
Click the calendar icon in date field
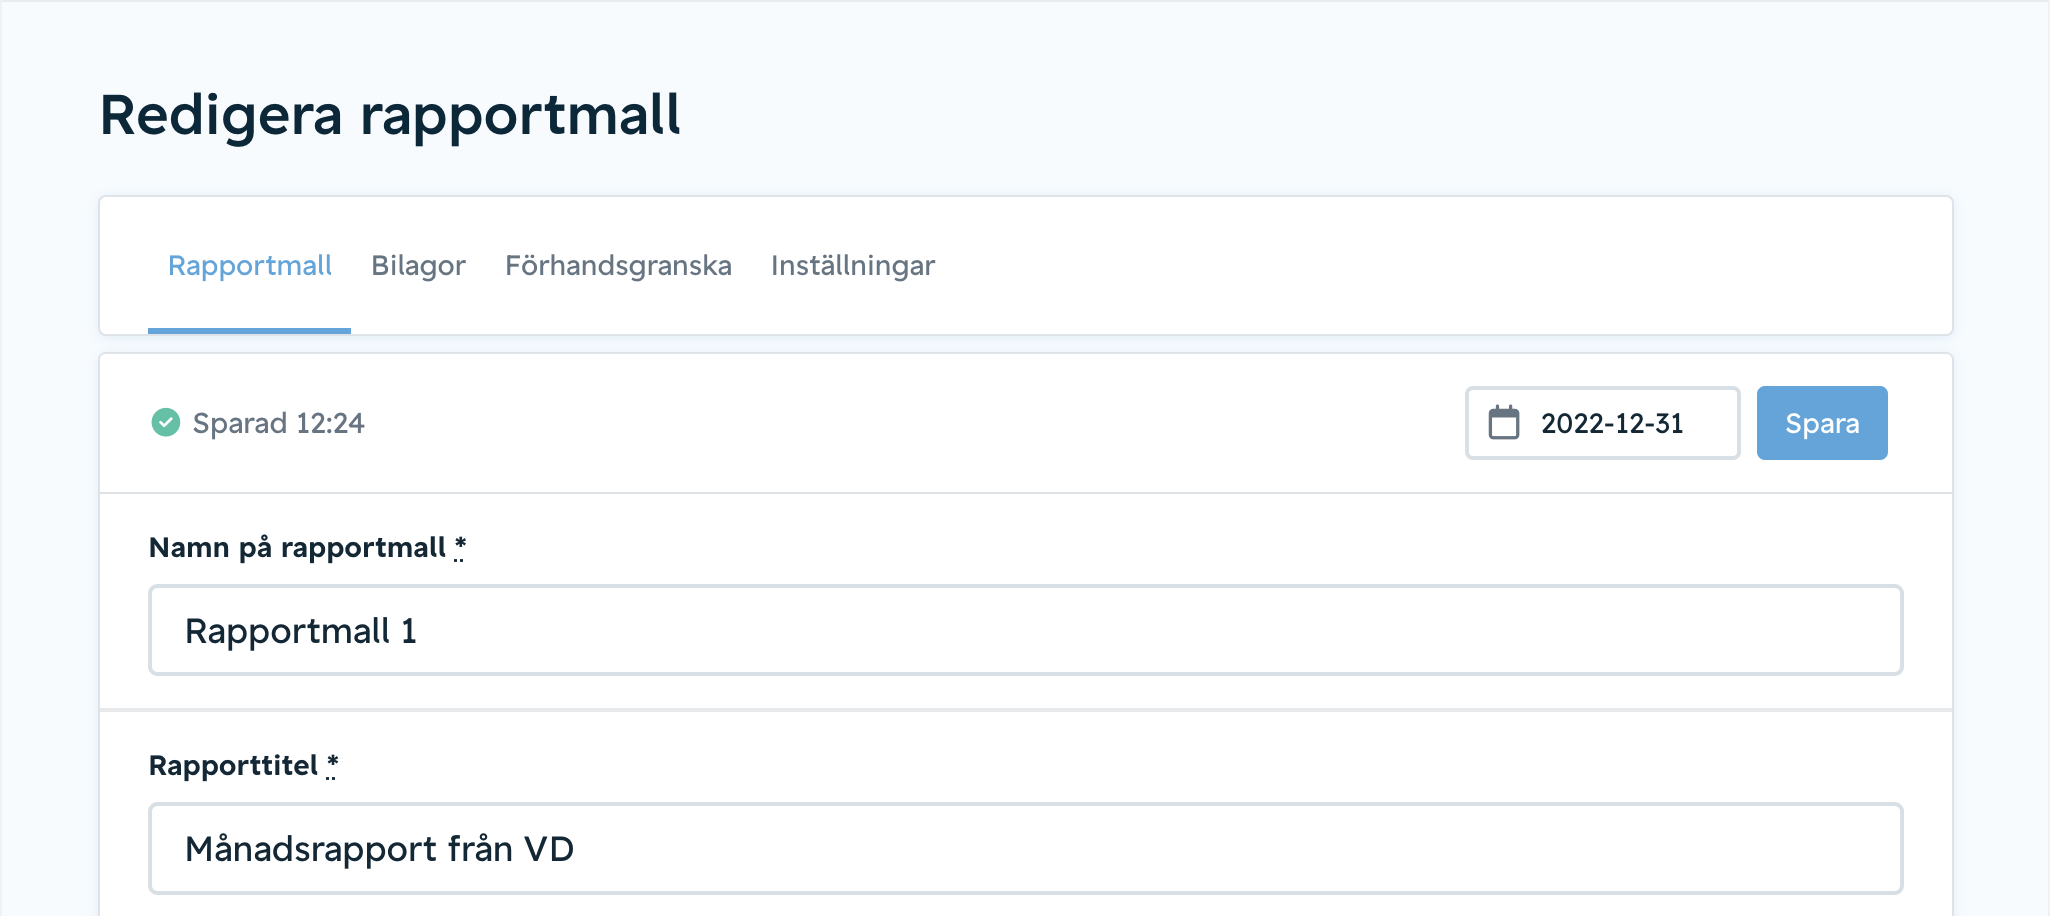click(x=1503, y=423)
